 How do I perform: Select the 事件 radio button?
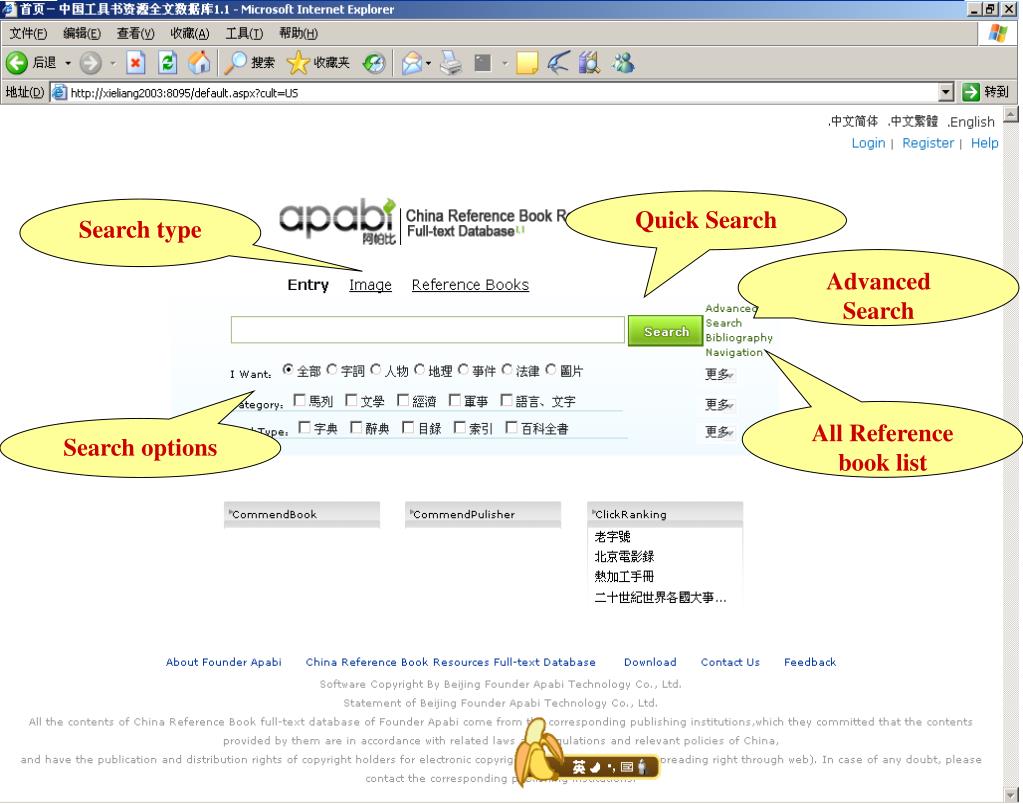(x=463, y=369)
